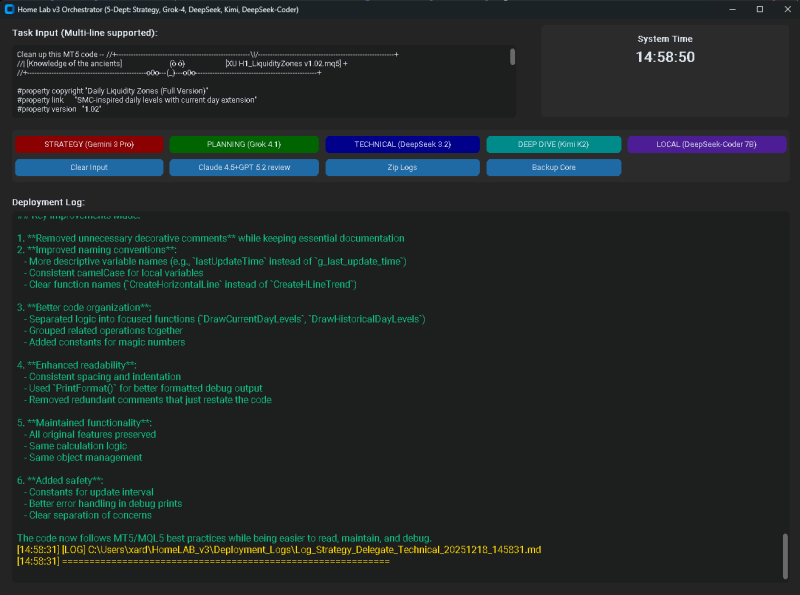Click the Home Lab app icon in the title bar

coord(10,8)
